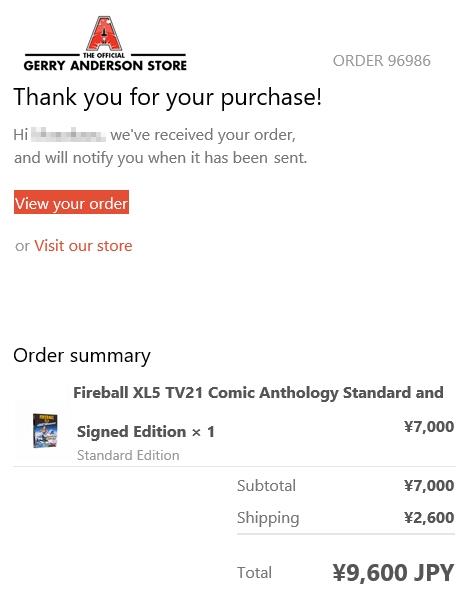This screenshot has width=464, height=598.
Task: Click the Total label
Action: pos(254,572)
